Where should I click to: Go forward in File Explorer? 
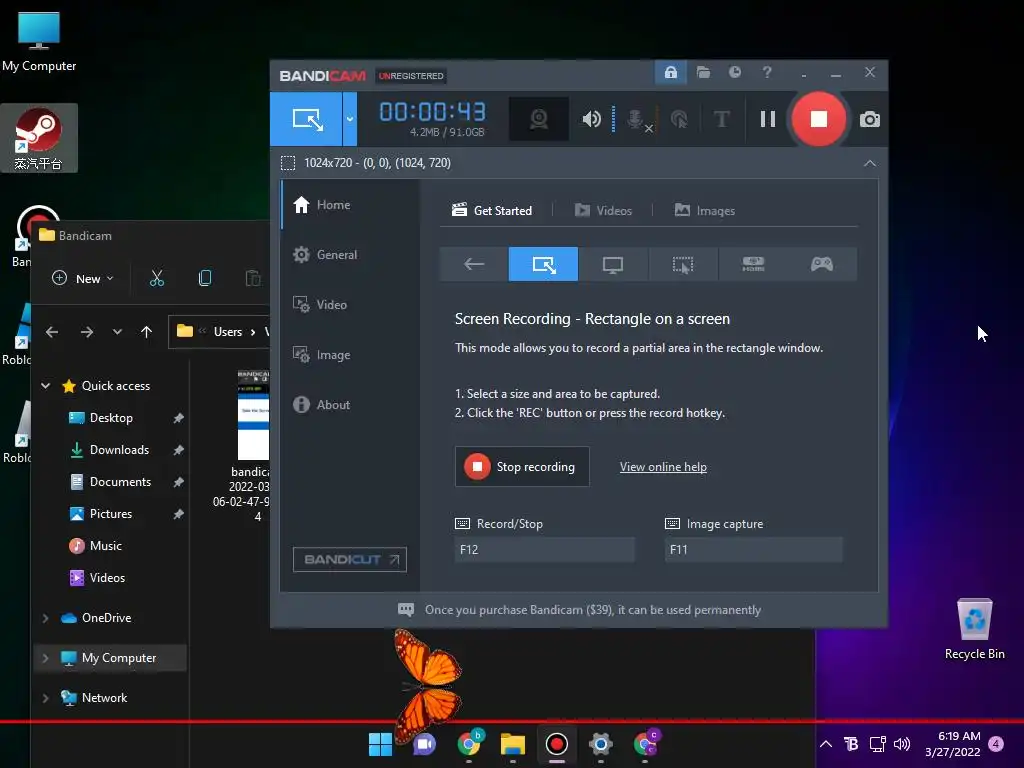tap(87, 332)
